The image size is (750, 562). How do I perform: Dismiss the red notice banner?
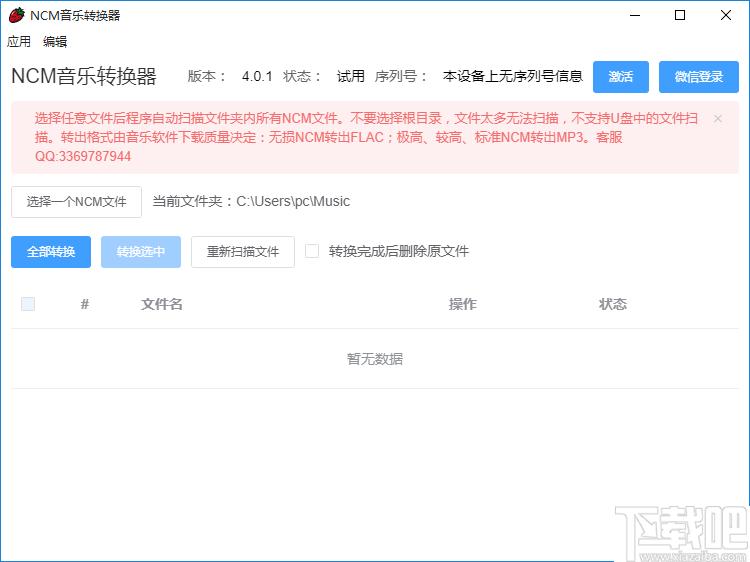point(717,118)
